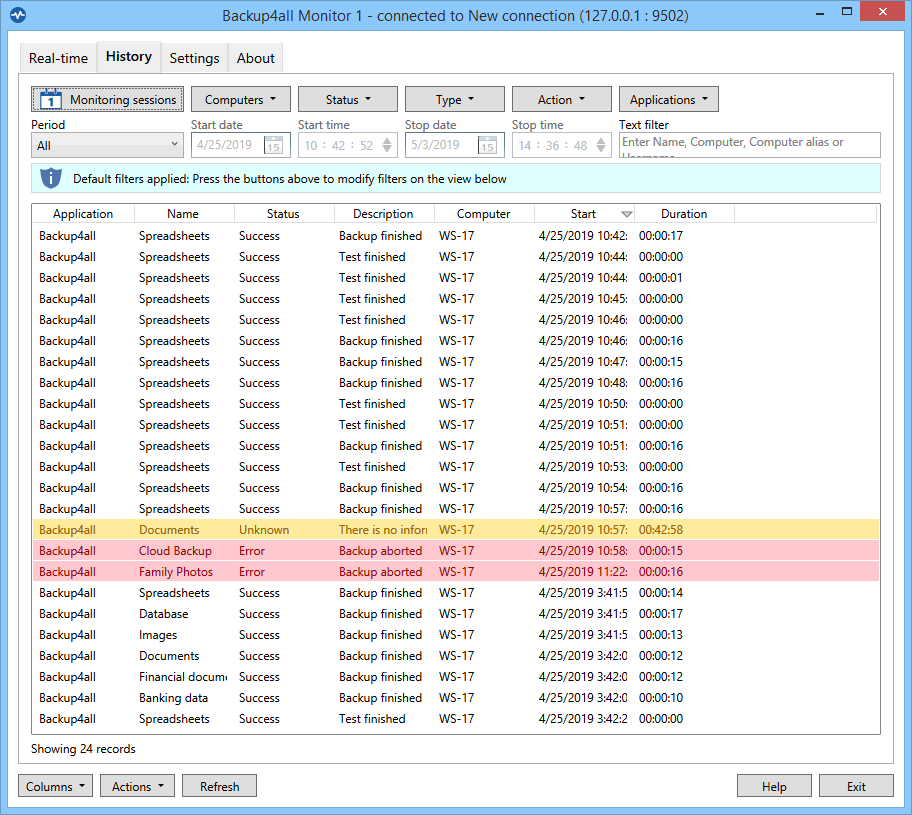The height and width of the screenshot is (815, 912).
Task: Open the Actions dropdown button
Action: tap(137, 786)
